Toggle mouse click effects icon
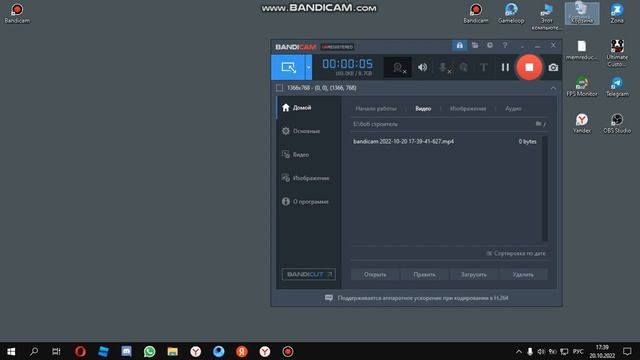Viewport: 640px width, 360px height. 464,67
